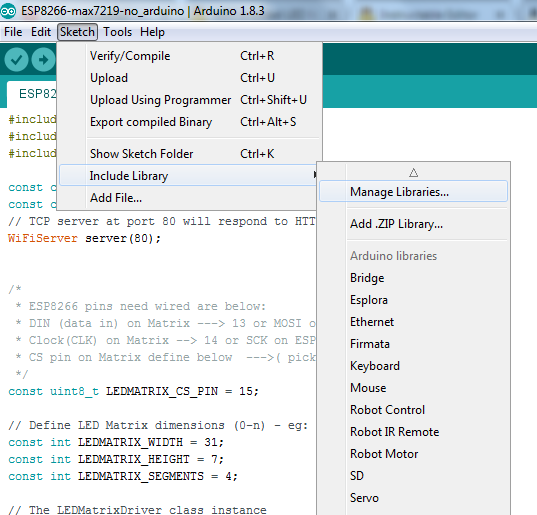Close the Sketch menu
This screenshot has width=537, height=515.
tap(77, 32)
